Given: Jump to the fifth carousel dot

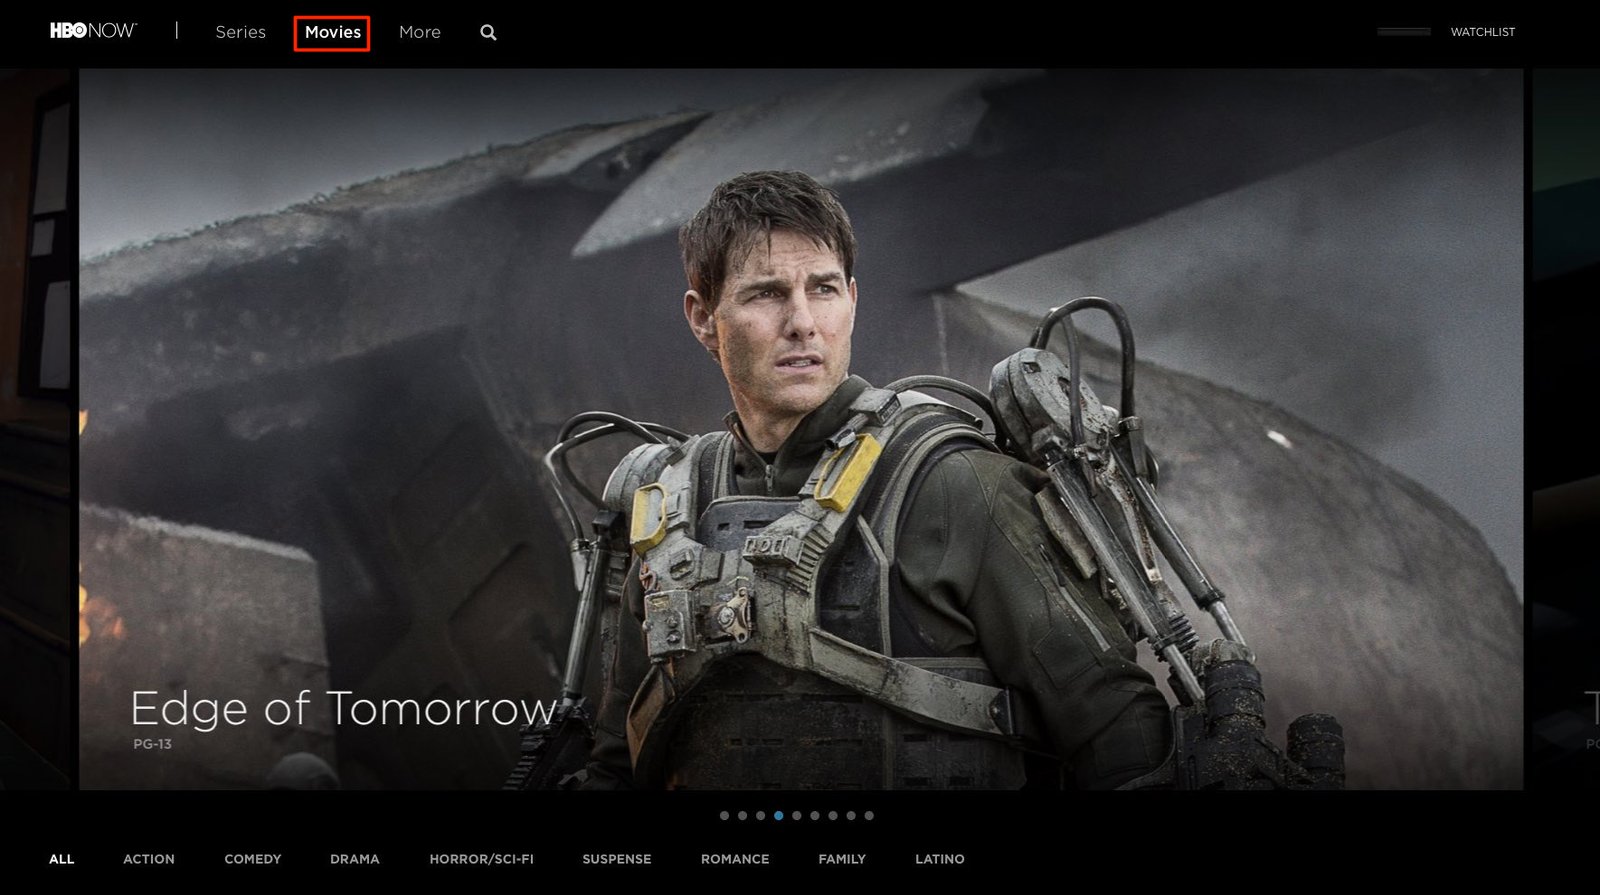Looking at the screenshot, I should coord(796,815).
